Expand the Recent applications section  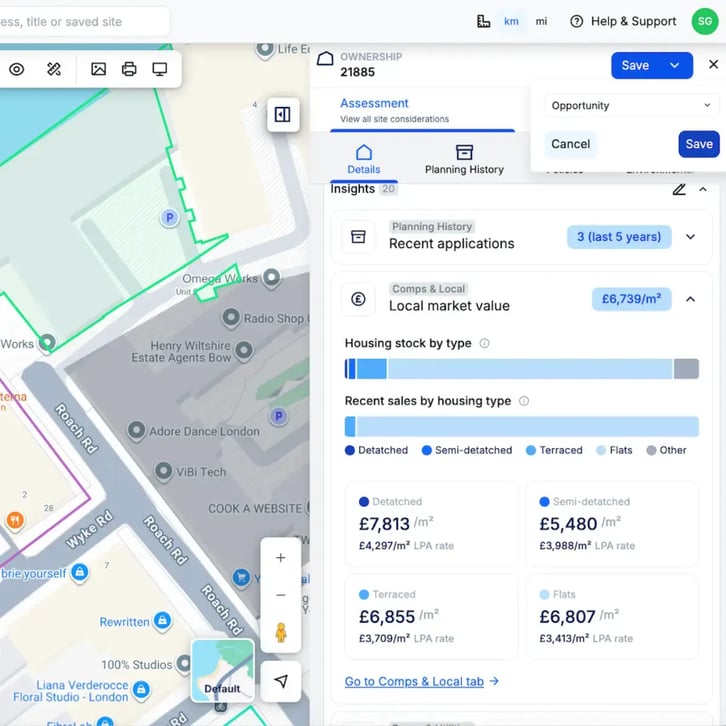(x=690, y=237)
